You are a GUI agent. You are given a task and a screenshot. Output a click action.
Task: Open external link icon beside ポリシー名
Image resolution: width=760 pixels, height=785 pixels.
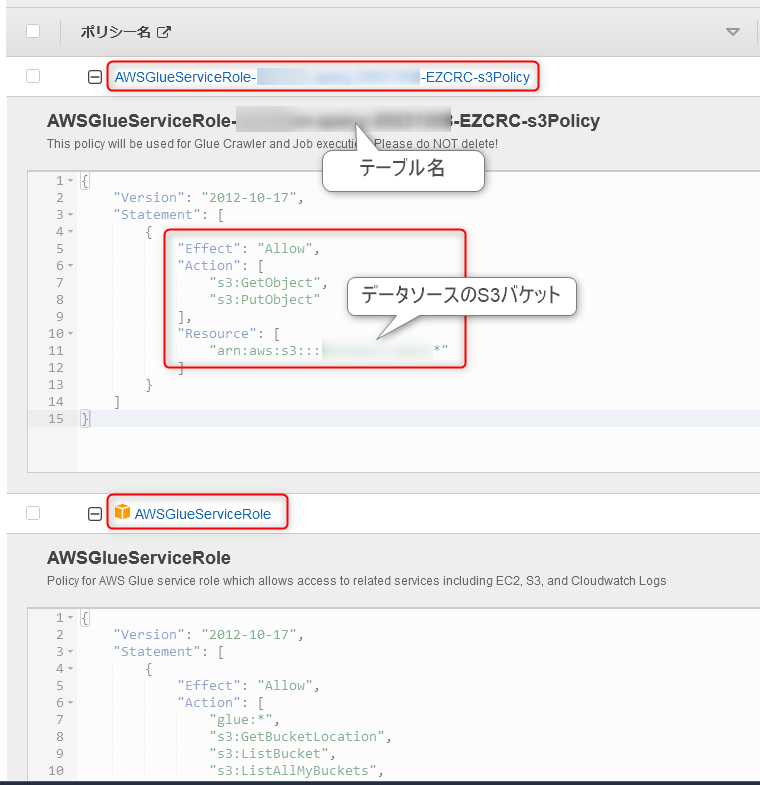tap(164, 32)
